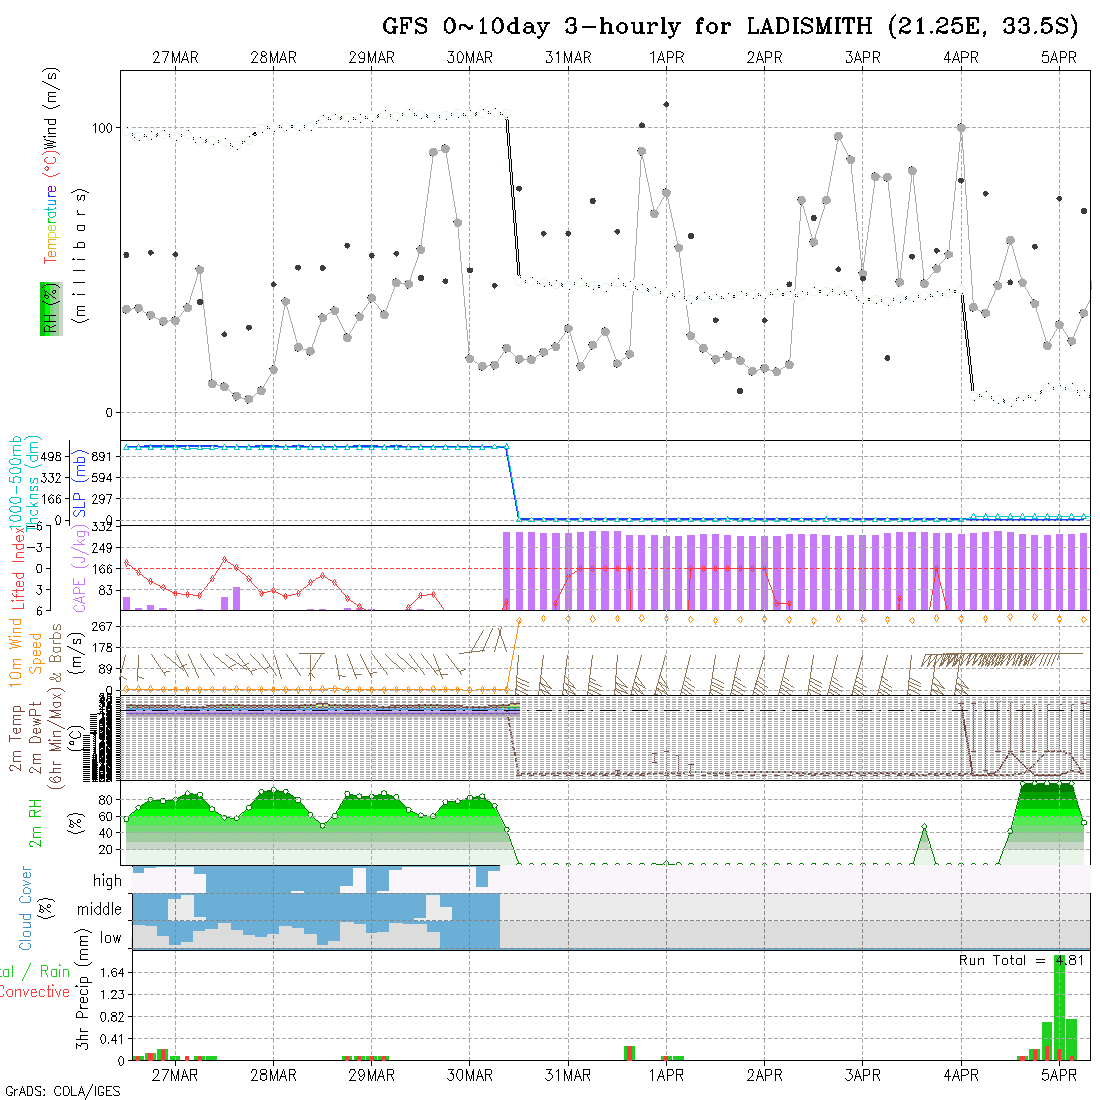Click the 'Cloud Cover' axis label
1100x1100 pixels.
coord(26,908)
